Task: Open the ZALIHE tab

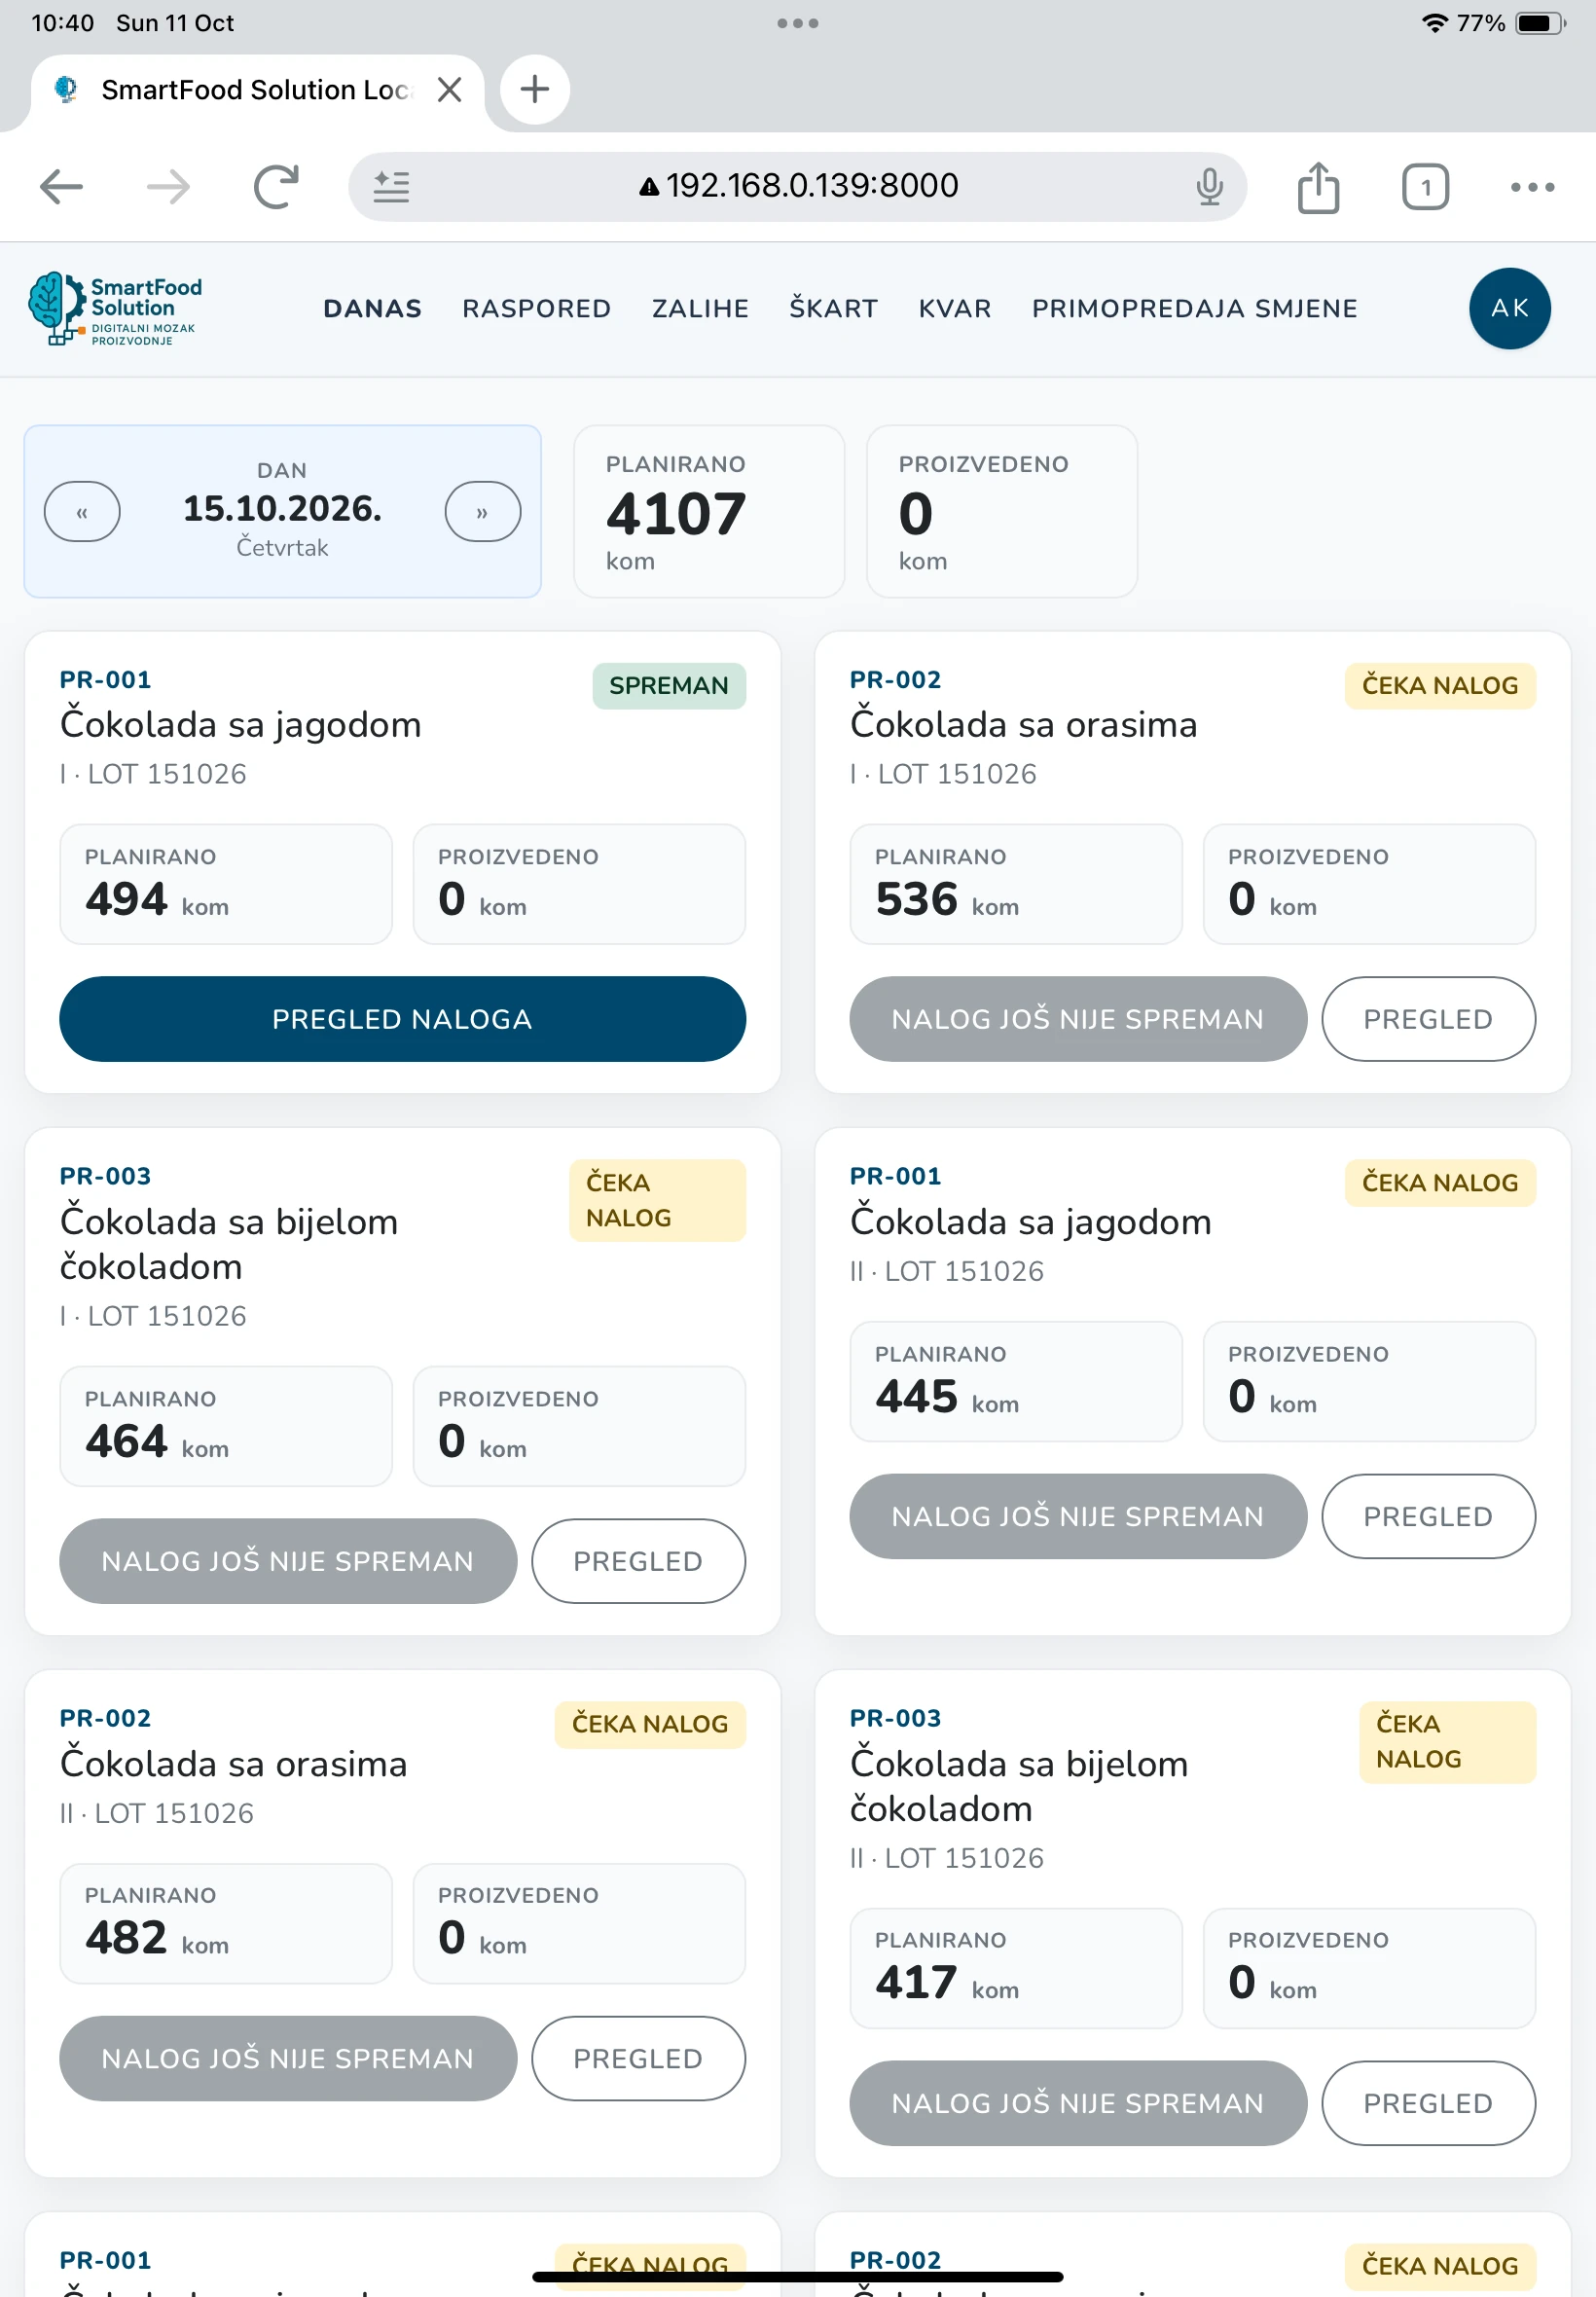Action: point(700,309)
